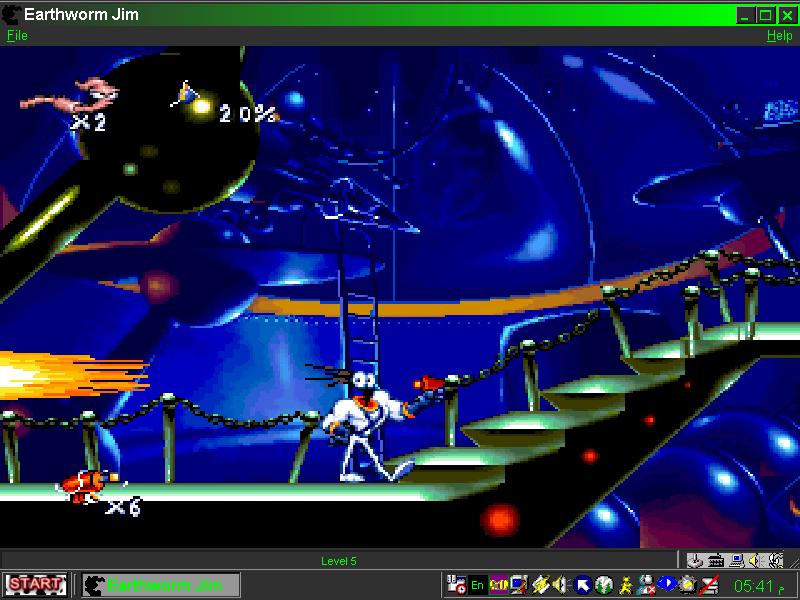Select the purple multimedia tray icon
Viewport: 800px width, 600px height.
[x=497, y=585]
